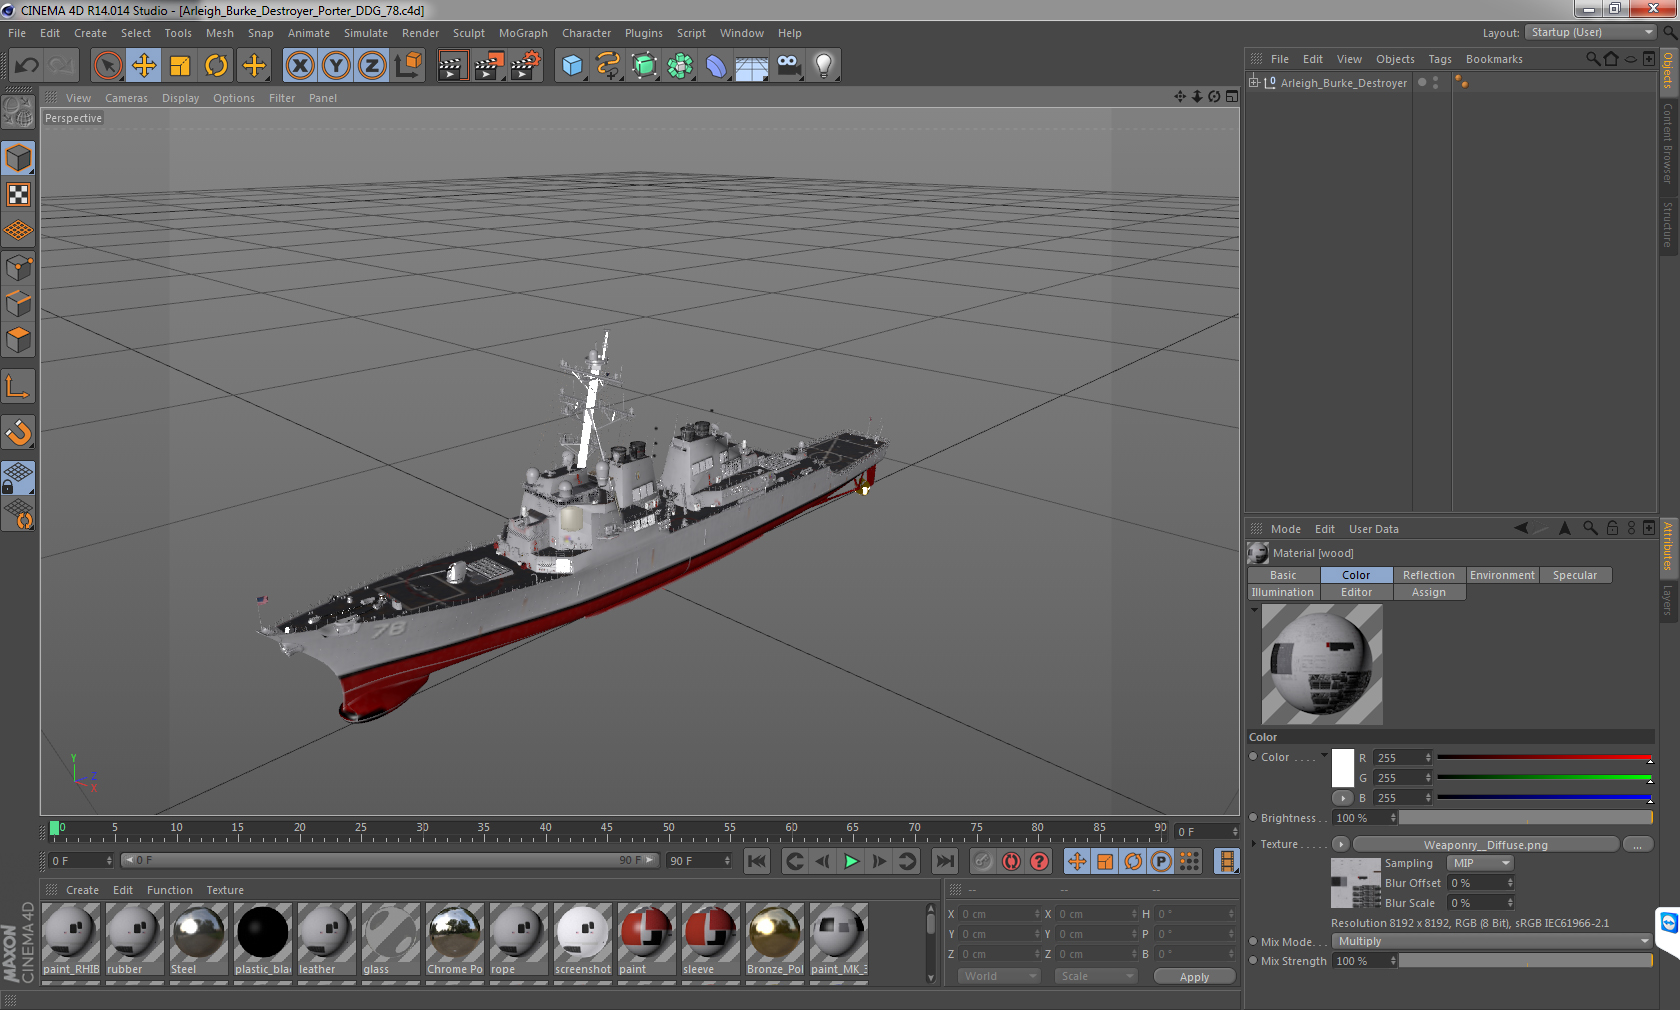The image size is (1680, 1010).
Task: Click Apply in coordinates panel
Action: click(x=1194, y=977)
